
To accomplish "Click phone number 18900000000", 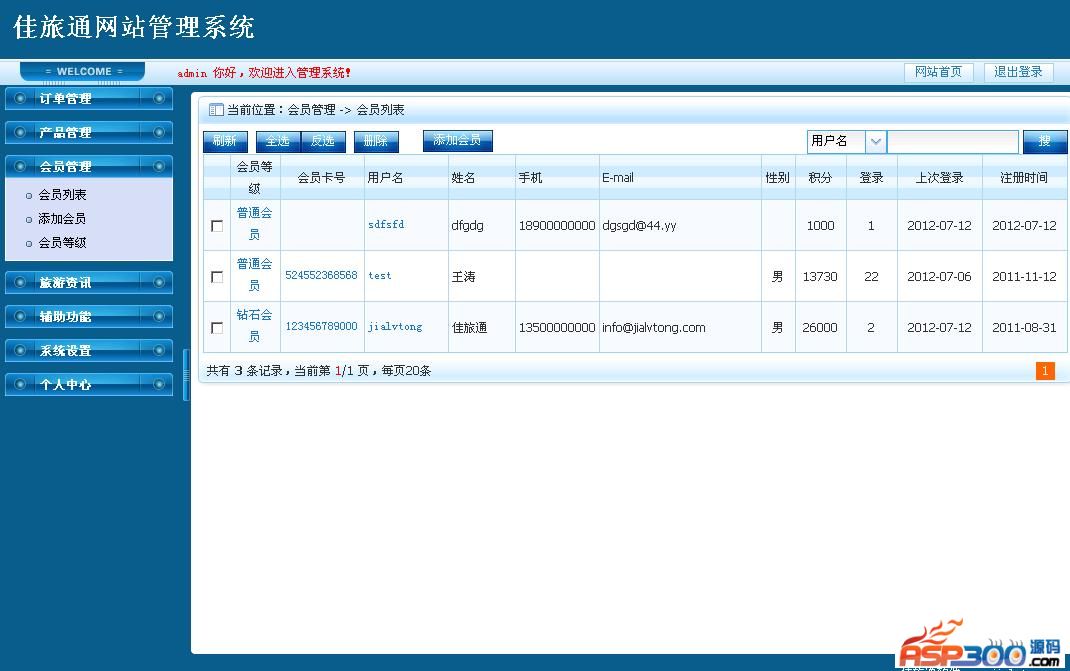I will point(557,225).
